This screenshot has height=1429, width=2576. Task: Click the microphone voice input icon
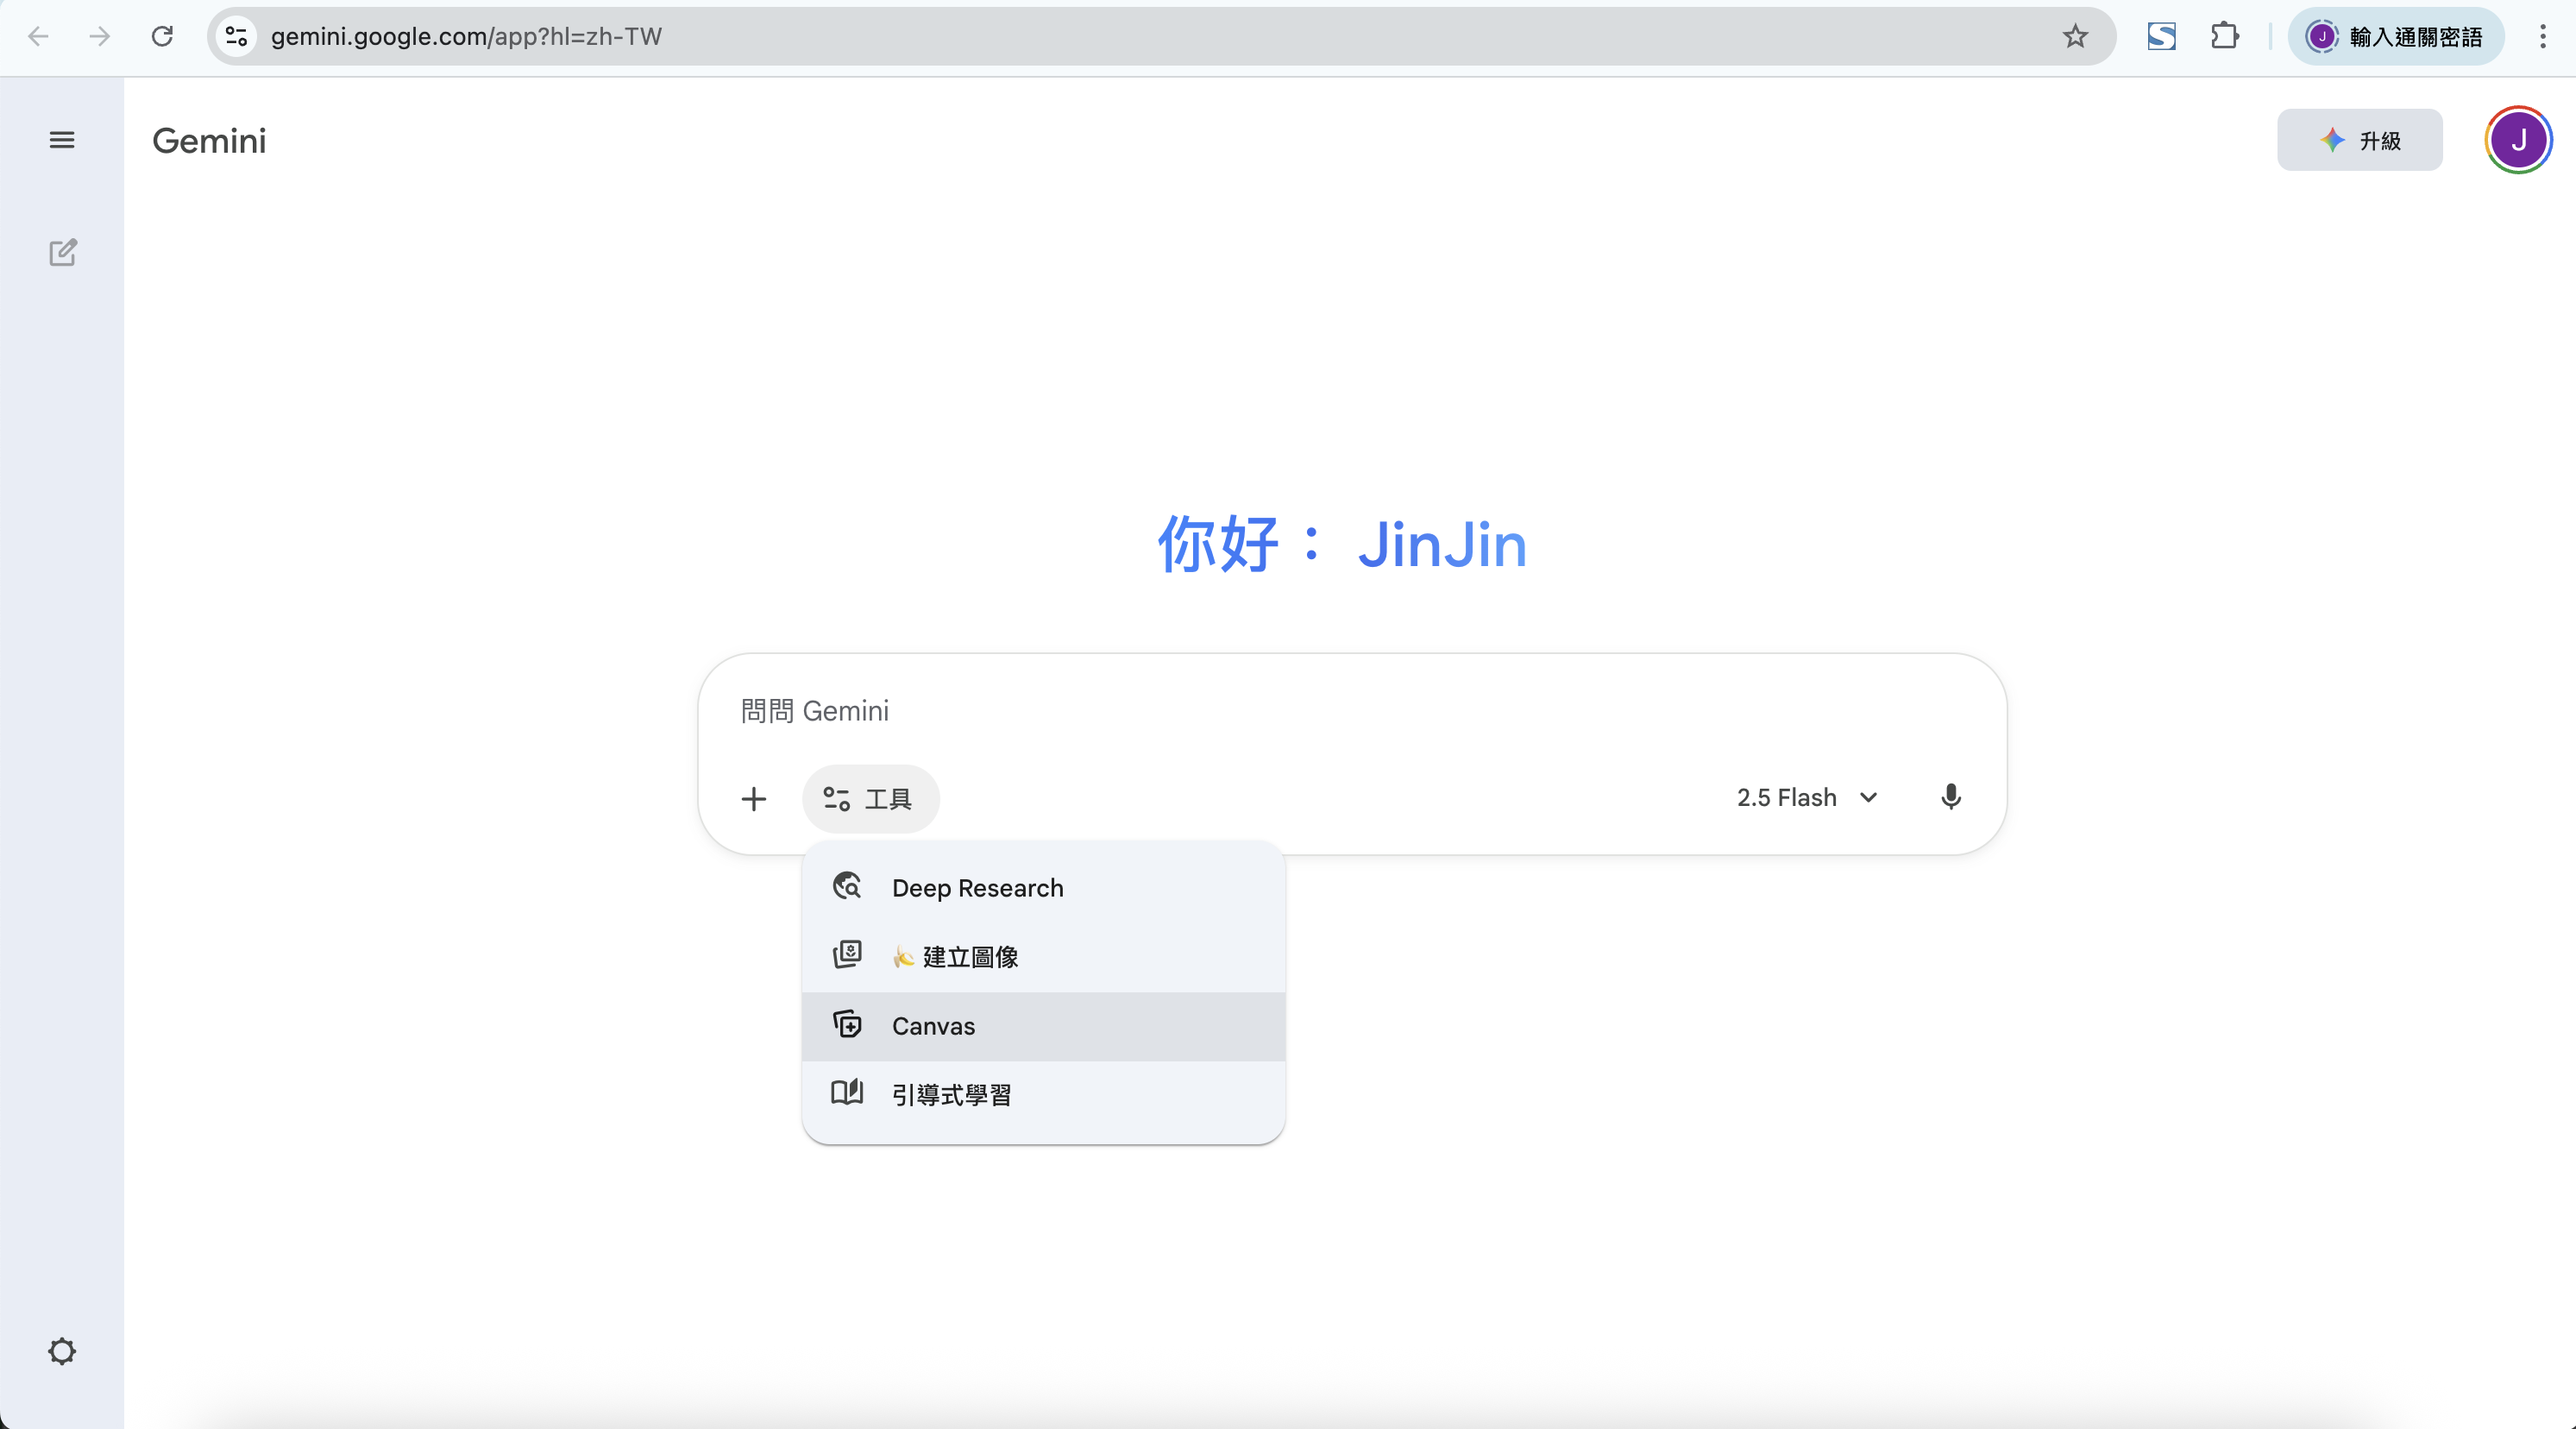pos(1950,797)
